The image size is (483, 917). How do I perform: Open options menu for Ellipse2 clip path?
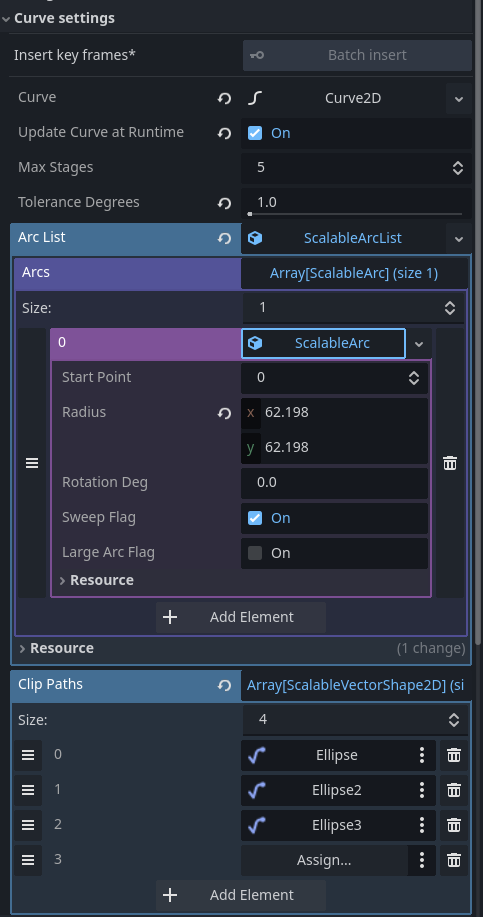422,791
